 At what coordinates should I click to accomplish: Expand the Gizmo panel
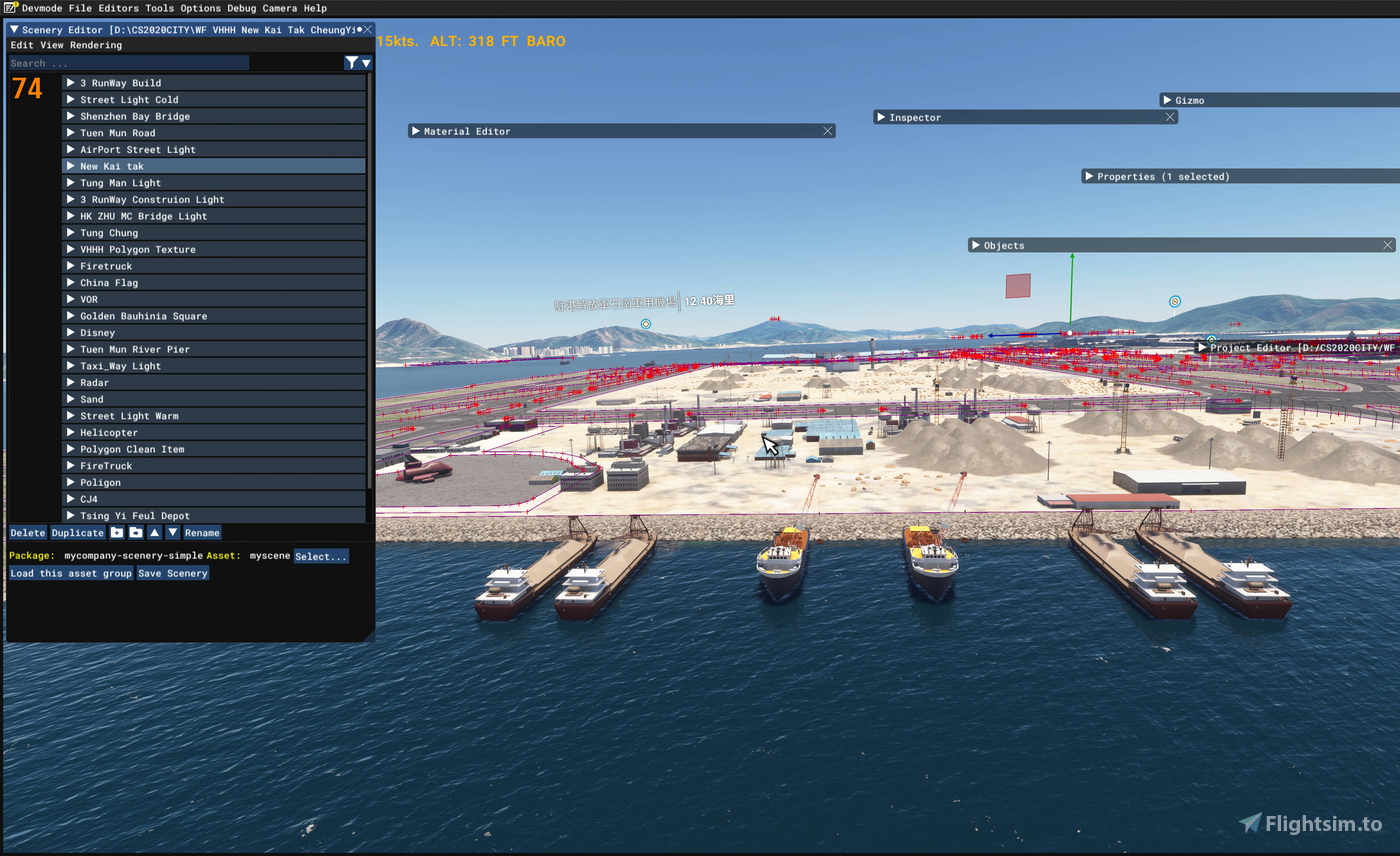1166,99
